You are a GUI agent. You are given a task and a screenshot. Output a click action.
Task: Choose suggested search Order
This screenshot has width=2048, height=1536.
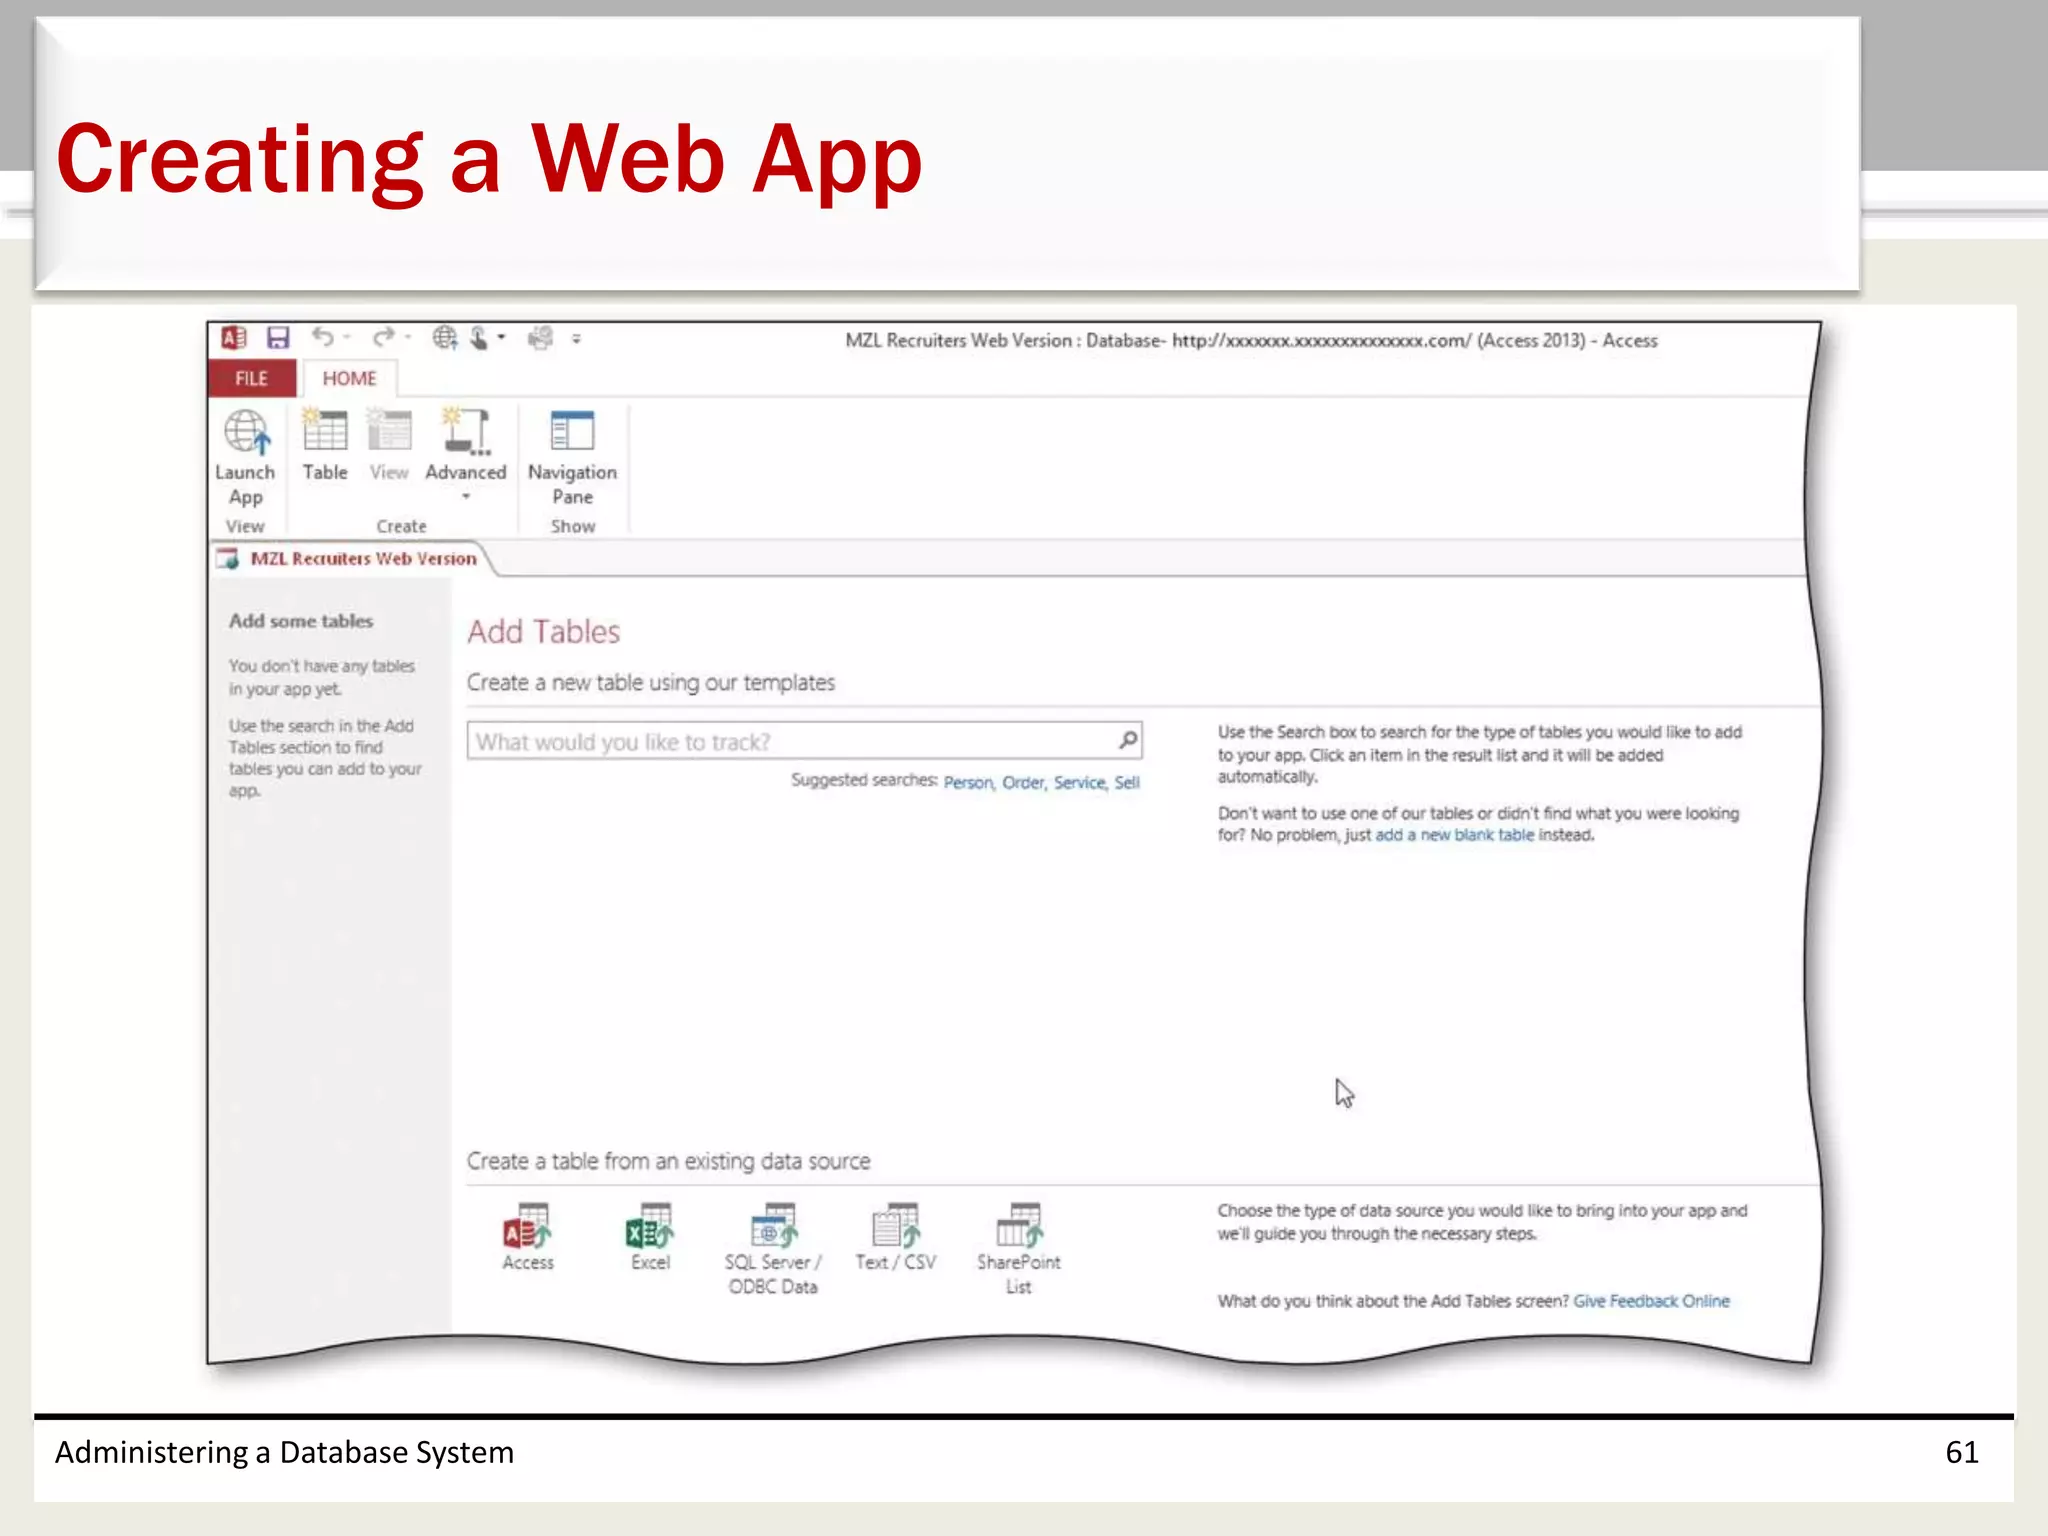click(1023, 782)
